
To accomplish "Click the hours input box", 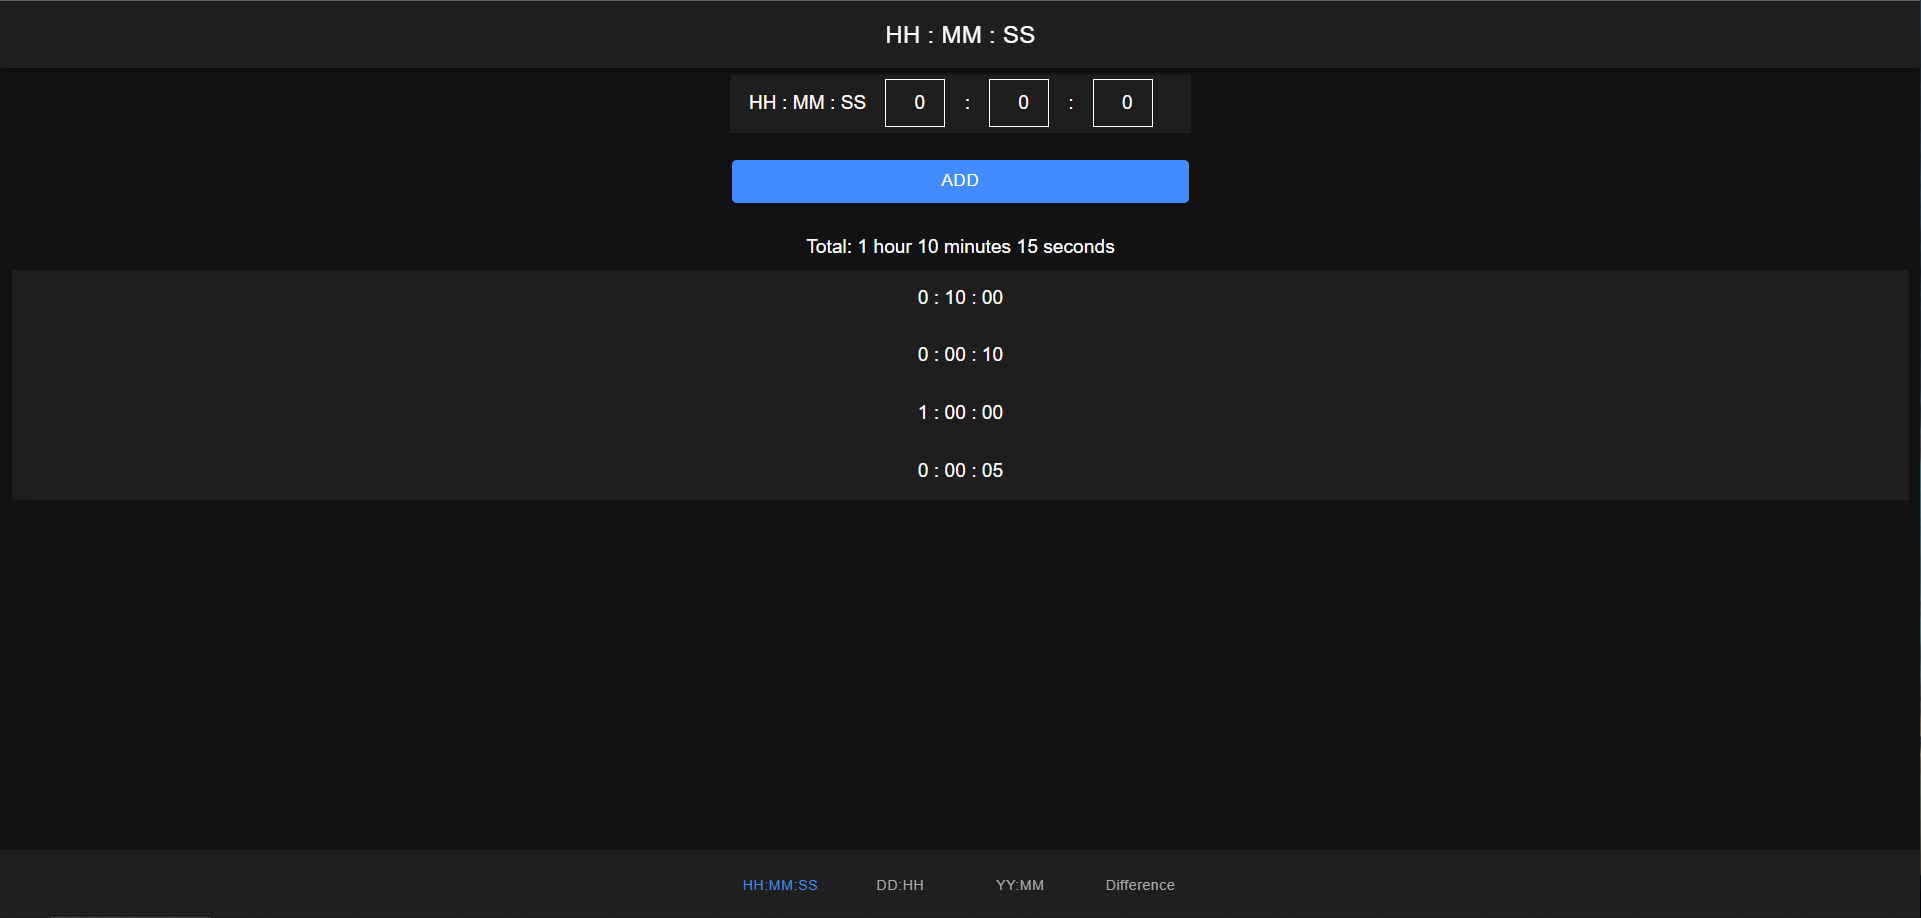I will (914, 103).
